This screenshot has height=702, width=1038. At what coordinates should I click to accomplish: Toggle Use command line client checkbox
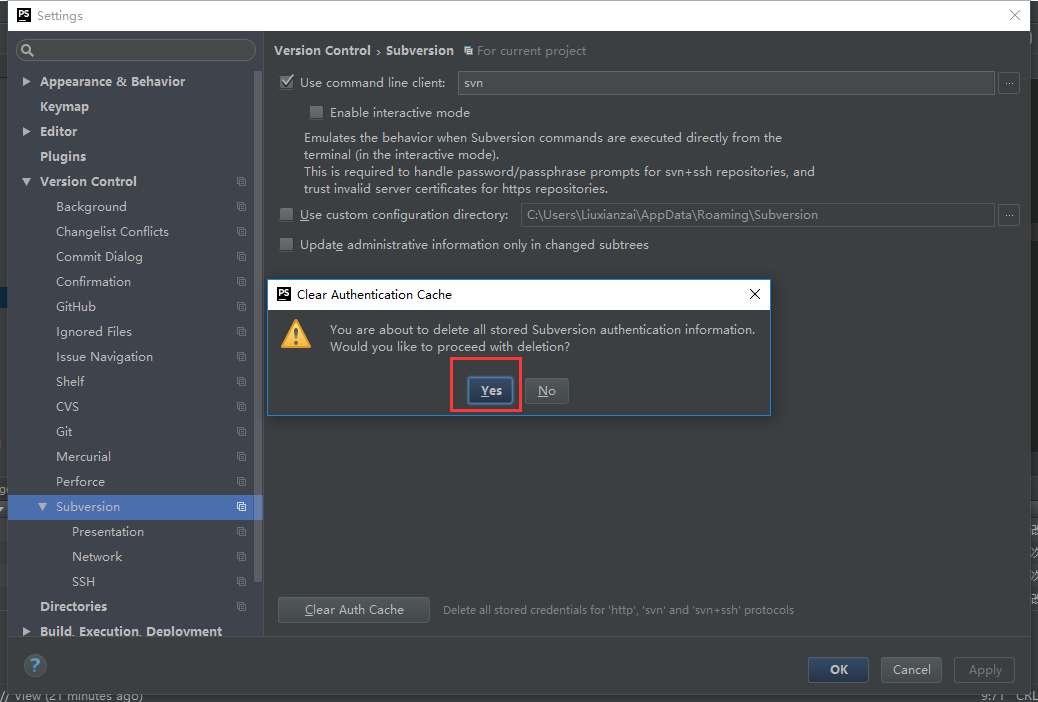tap(287, 82)
